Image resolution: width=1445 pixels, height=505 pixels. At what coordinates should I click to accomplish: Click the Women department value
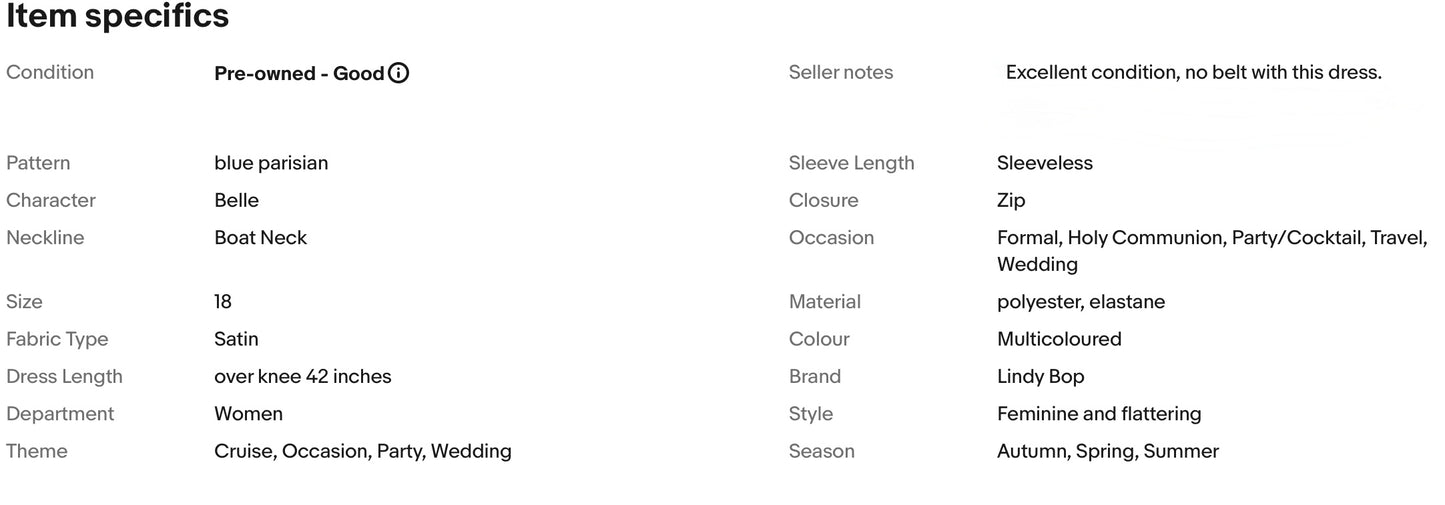tap(248, 414)
